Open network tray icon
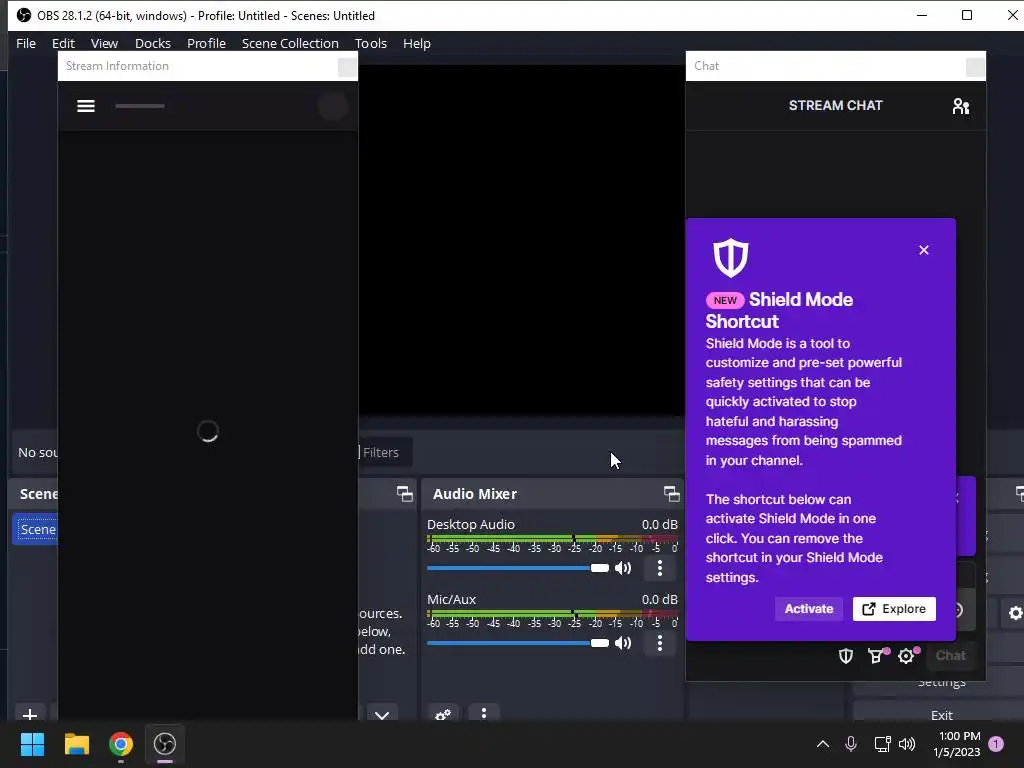 pyautogui.click(x=882, y=743)
